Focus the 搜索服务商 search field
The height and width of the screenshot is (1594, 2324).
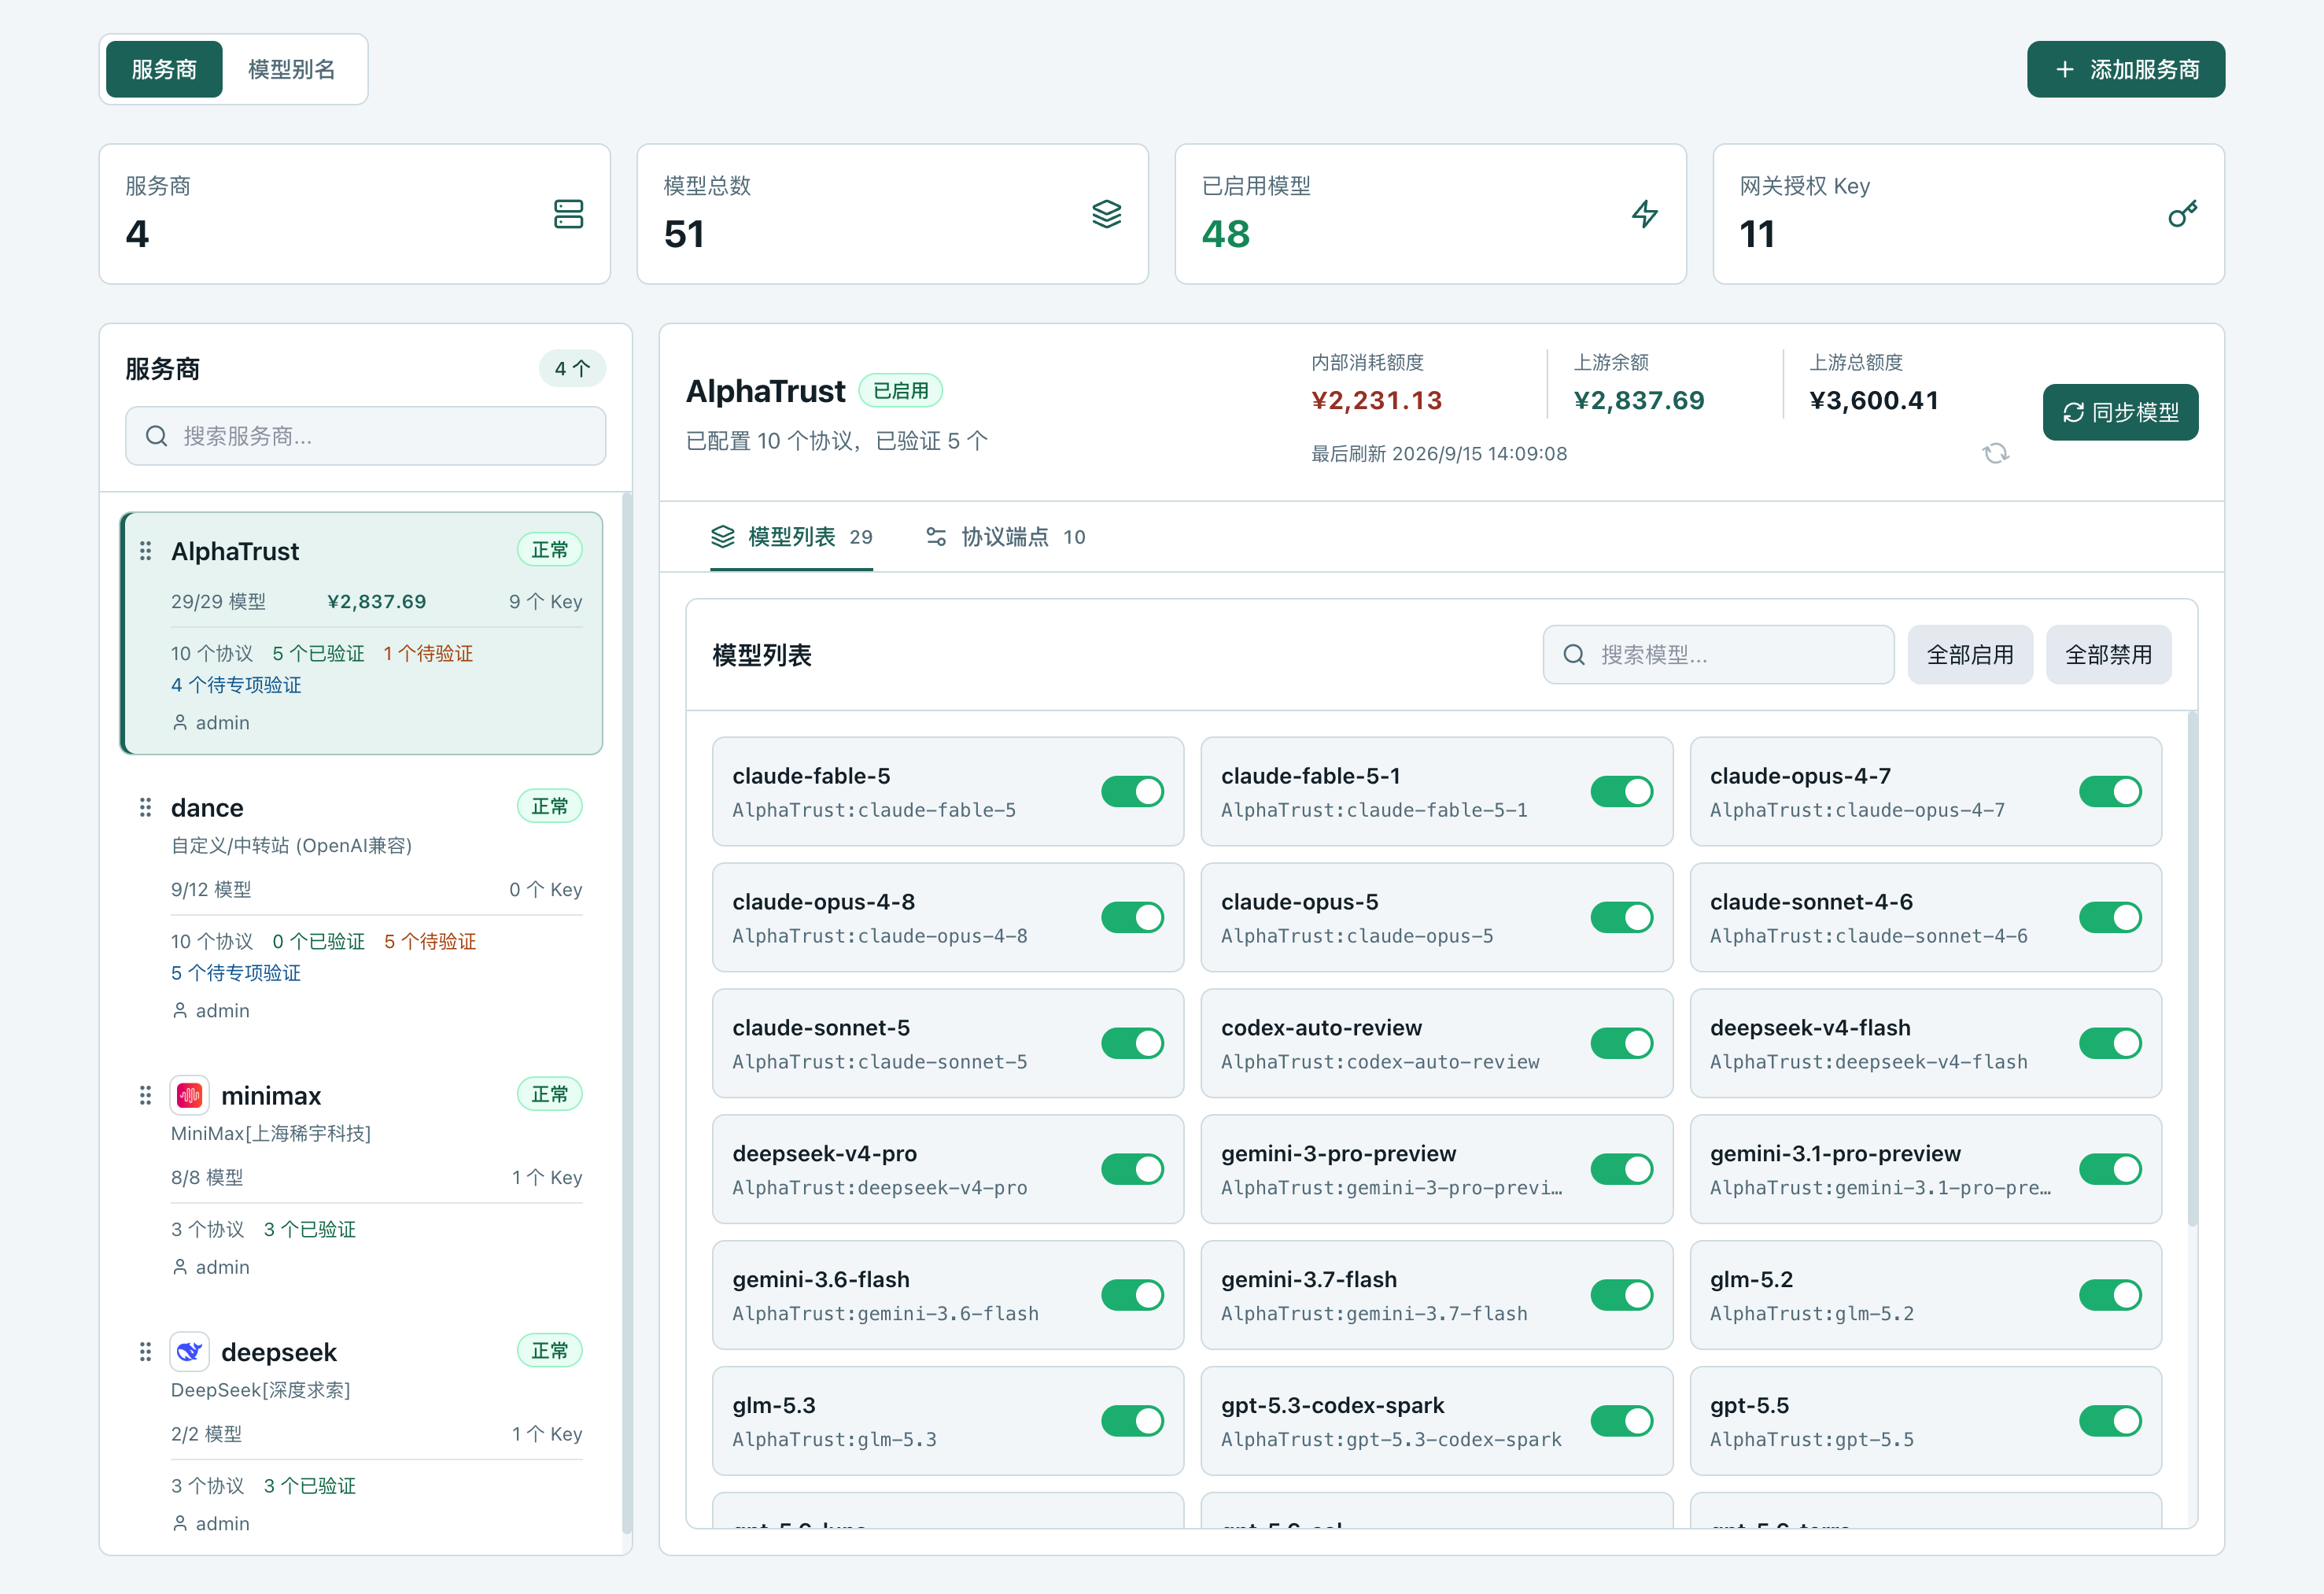365,436
